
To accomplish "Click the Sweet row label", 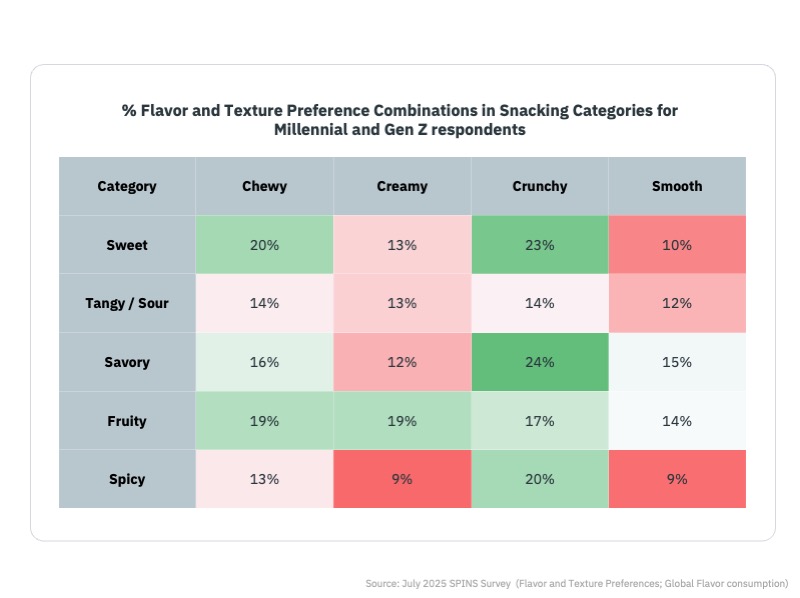I will [x=127, y=245].
